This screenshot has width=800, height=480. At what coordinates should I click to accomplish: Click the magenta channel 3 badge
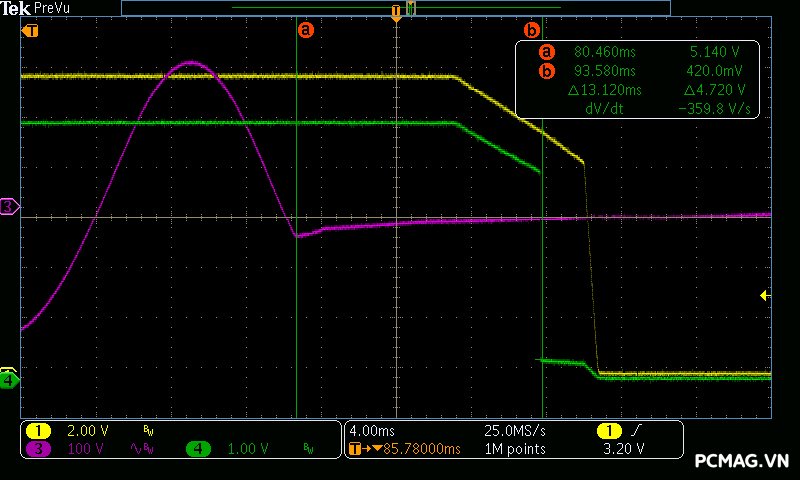38,449
